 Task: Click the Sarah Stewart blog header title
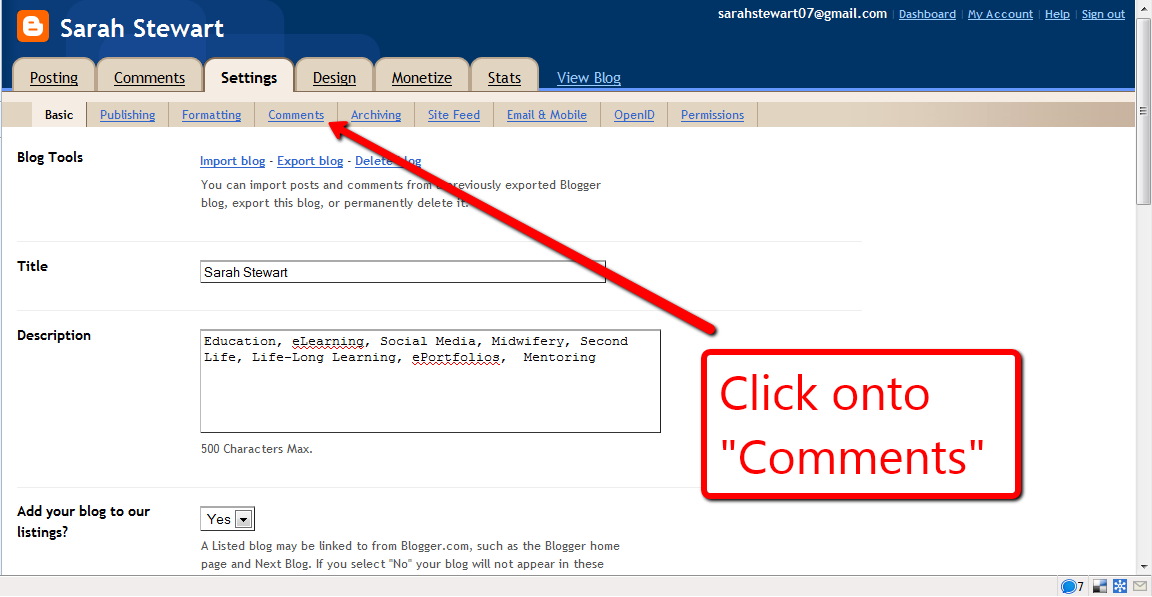[x=142, y=28]
